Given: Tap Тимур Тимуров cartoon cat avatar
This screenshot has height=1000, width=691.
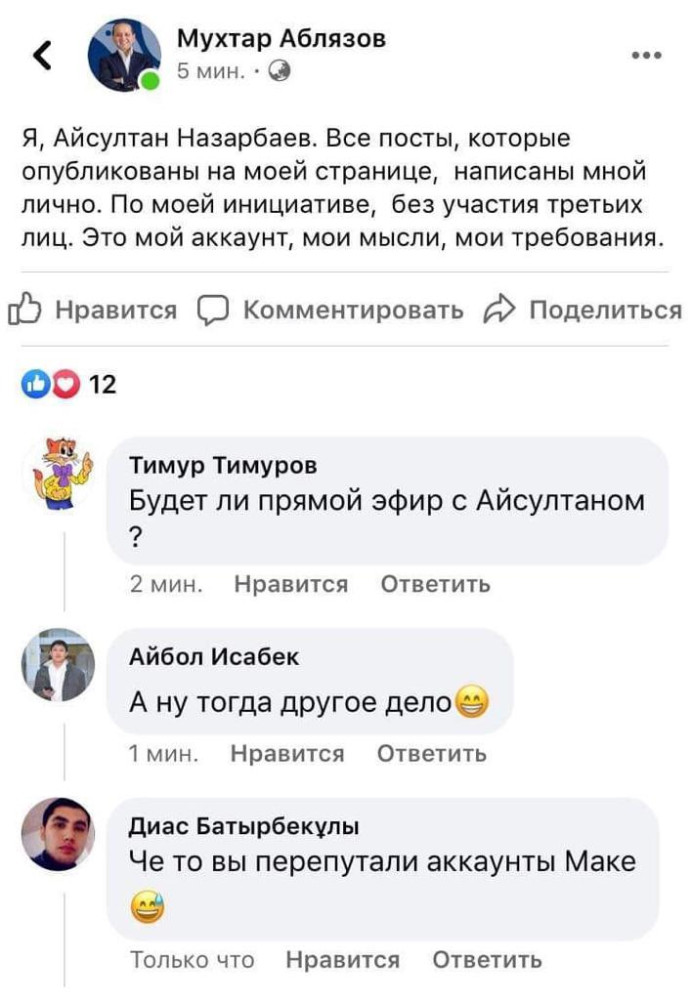Looking at the screenshot, I should tap(57, 470).
